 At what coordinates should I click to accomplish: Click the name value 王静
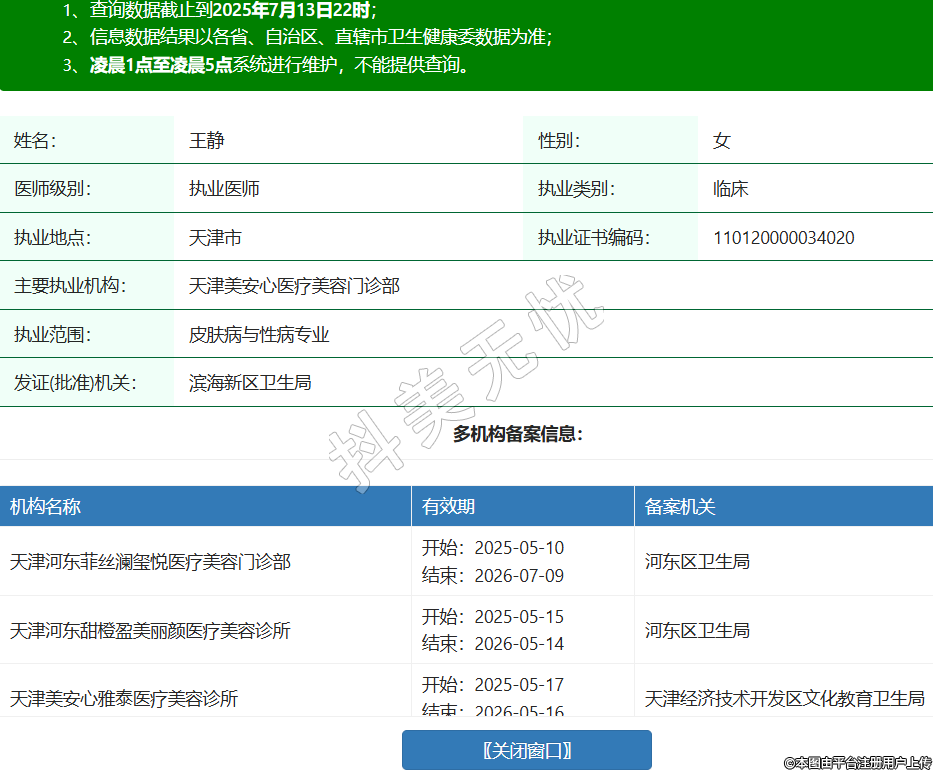coord(207,141)
